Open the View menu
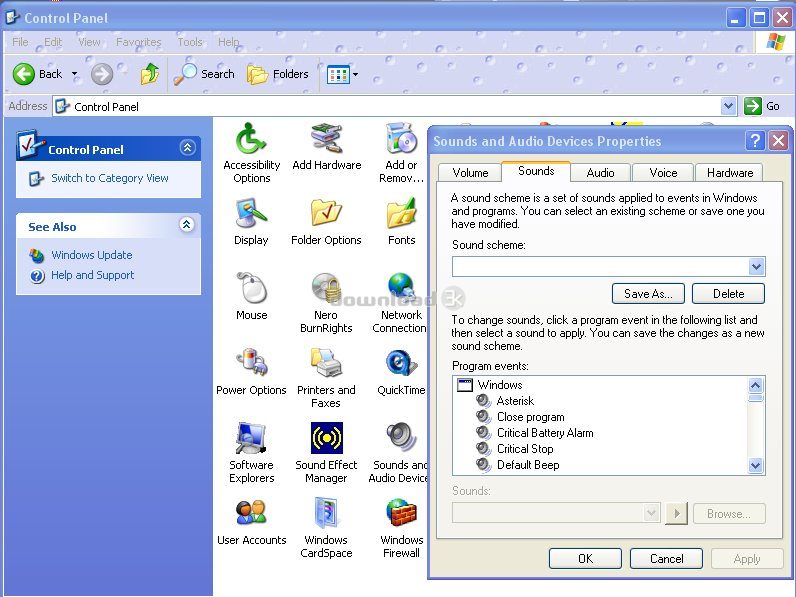This screenshot has height=597, width=796. 89,42
